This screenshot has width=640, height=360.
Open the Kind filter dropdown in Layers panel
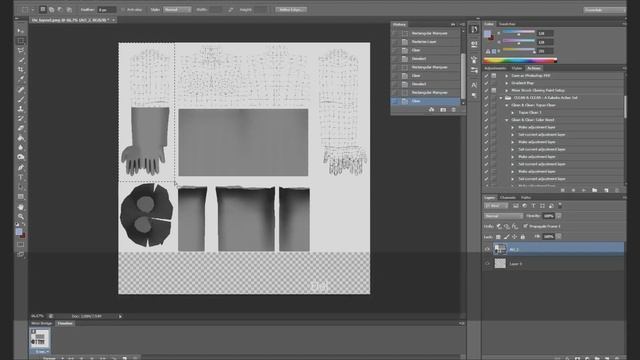[x=496, y=206]
